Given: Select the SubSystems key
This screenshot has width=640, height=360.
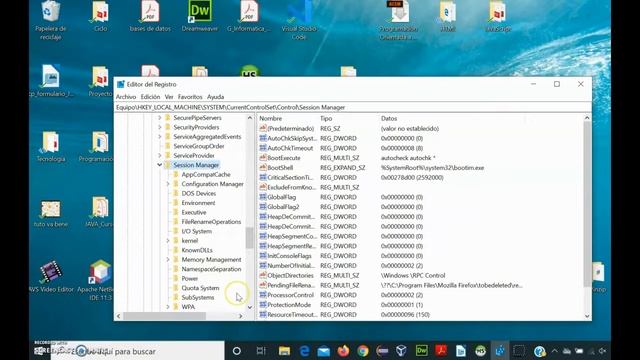Looking at the screenshot, I should tap(198, 297).
